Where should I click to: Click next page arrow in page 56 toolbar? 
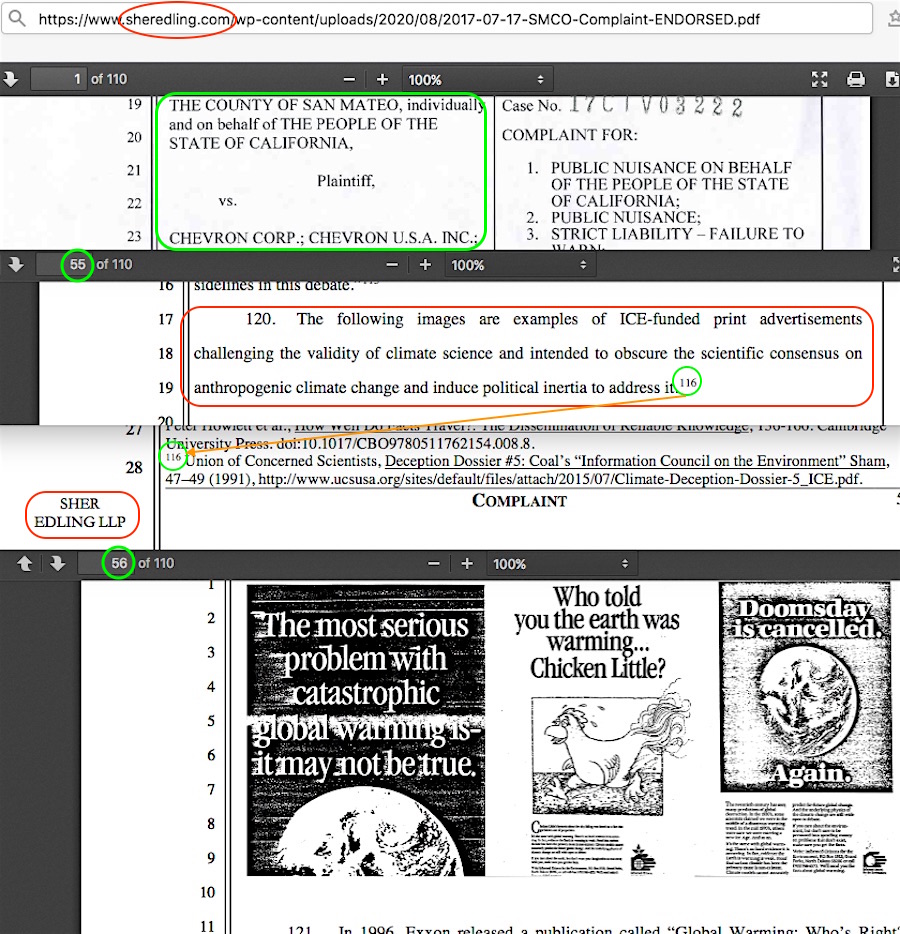pyautogui.click(x=57, y=563)
